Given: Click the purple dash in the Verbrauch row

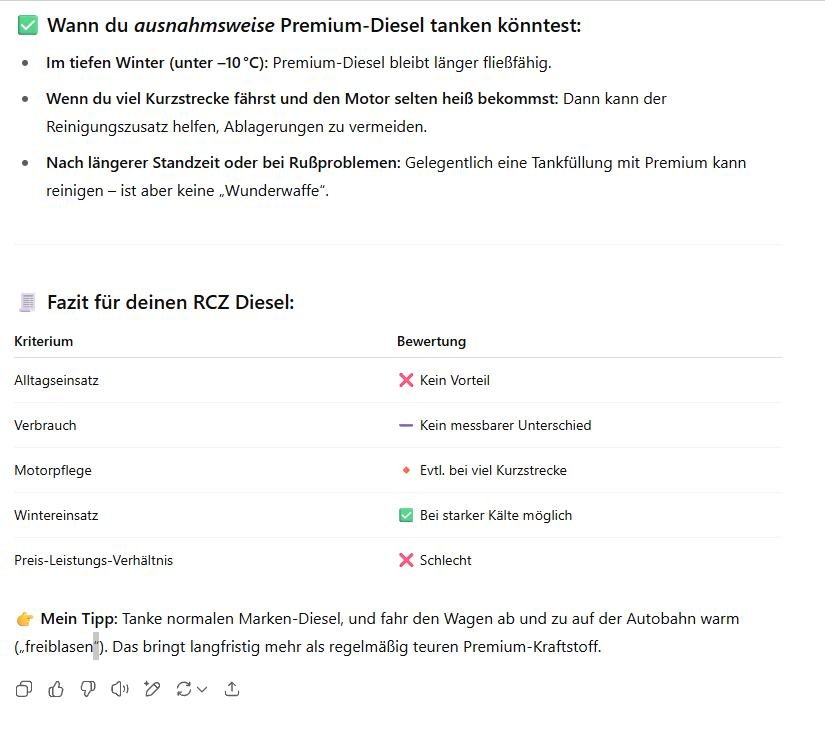Looking at the screenshot, I should [406, 425].
